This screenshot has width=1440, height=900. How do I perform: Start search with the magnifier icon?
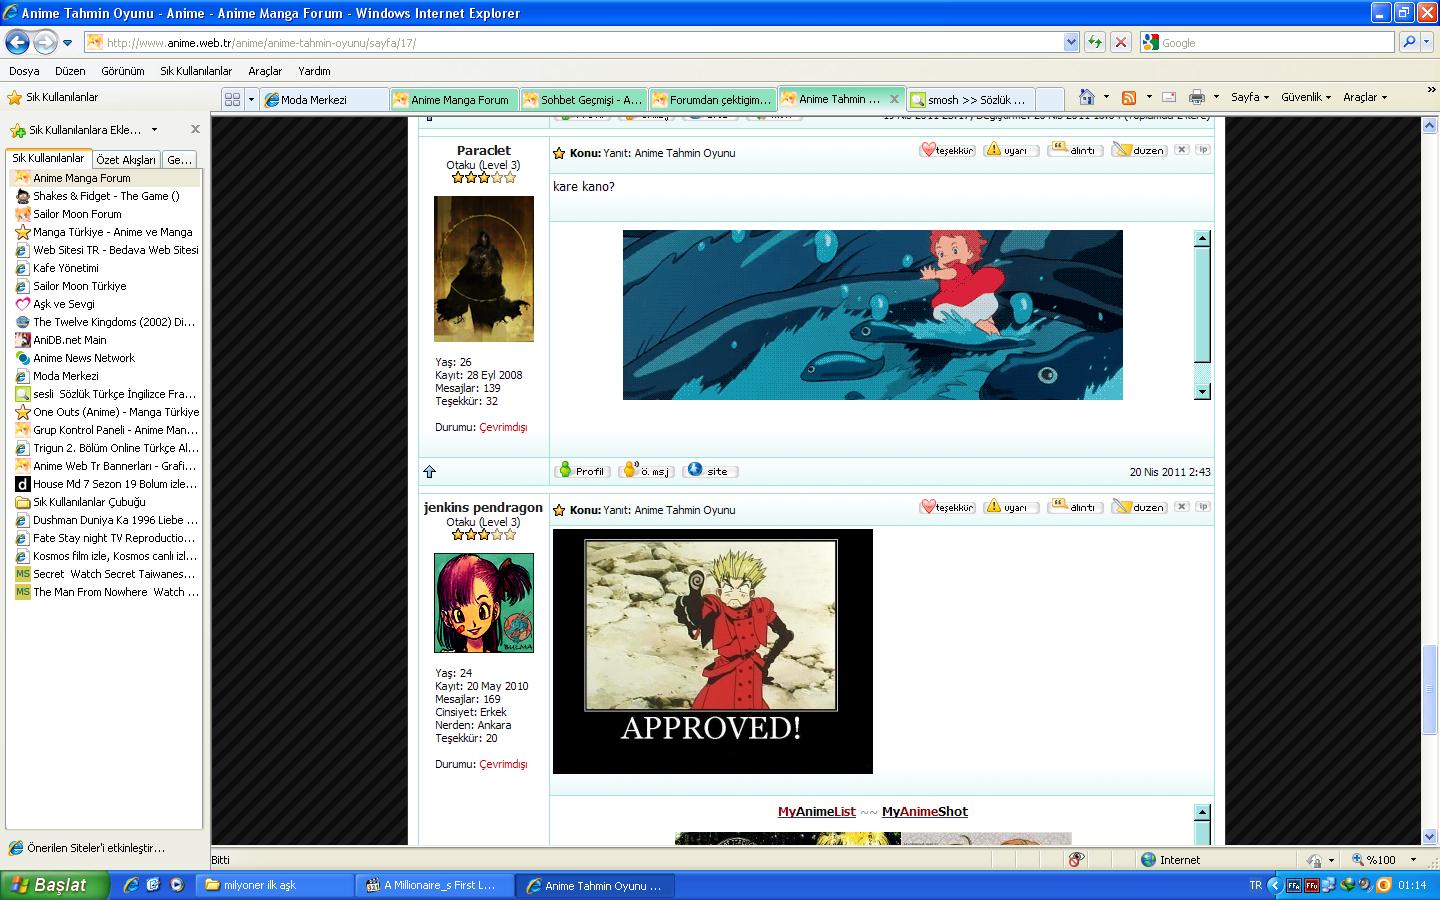click(1409, 42)
